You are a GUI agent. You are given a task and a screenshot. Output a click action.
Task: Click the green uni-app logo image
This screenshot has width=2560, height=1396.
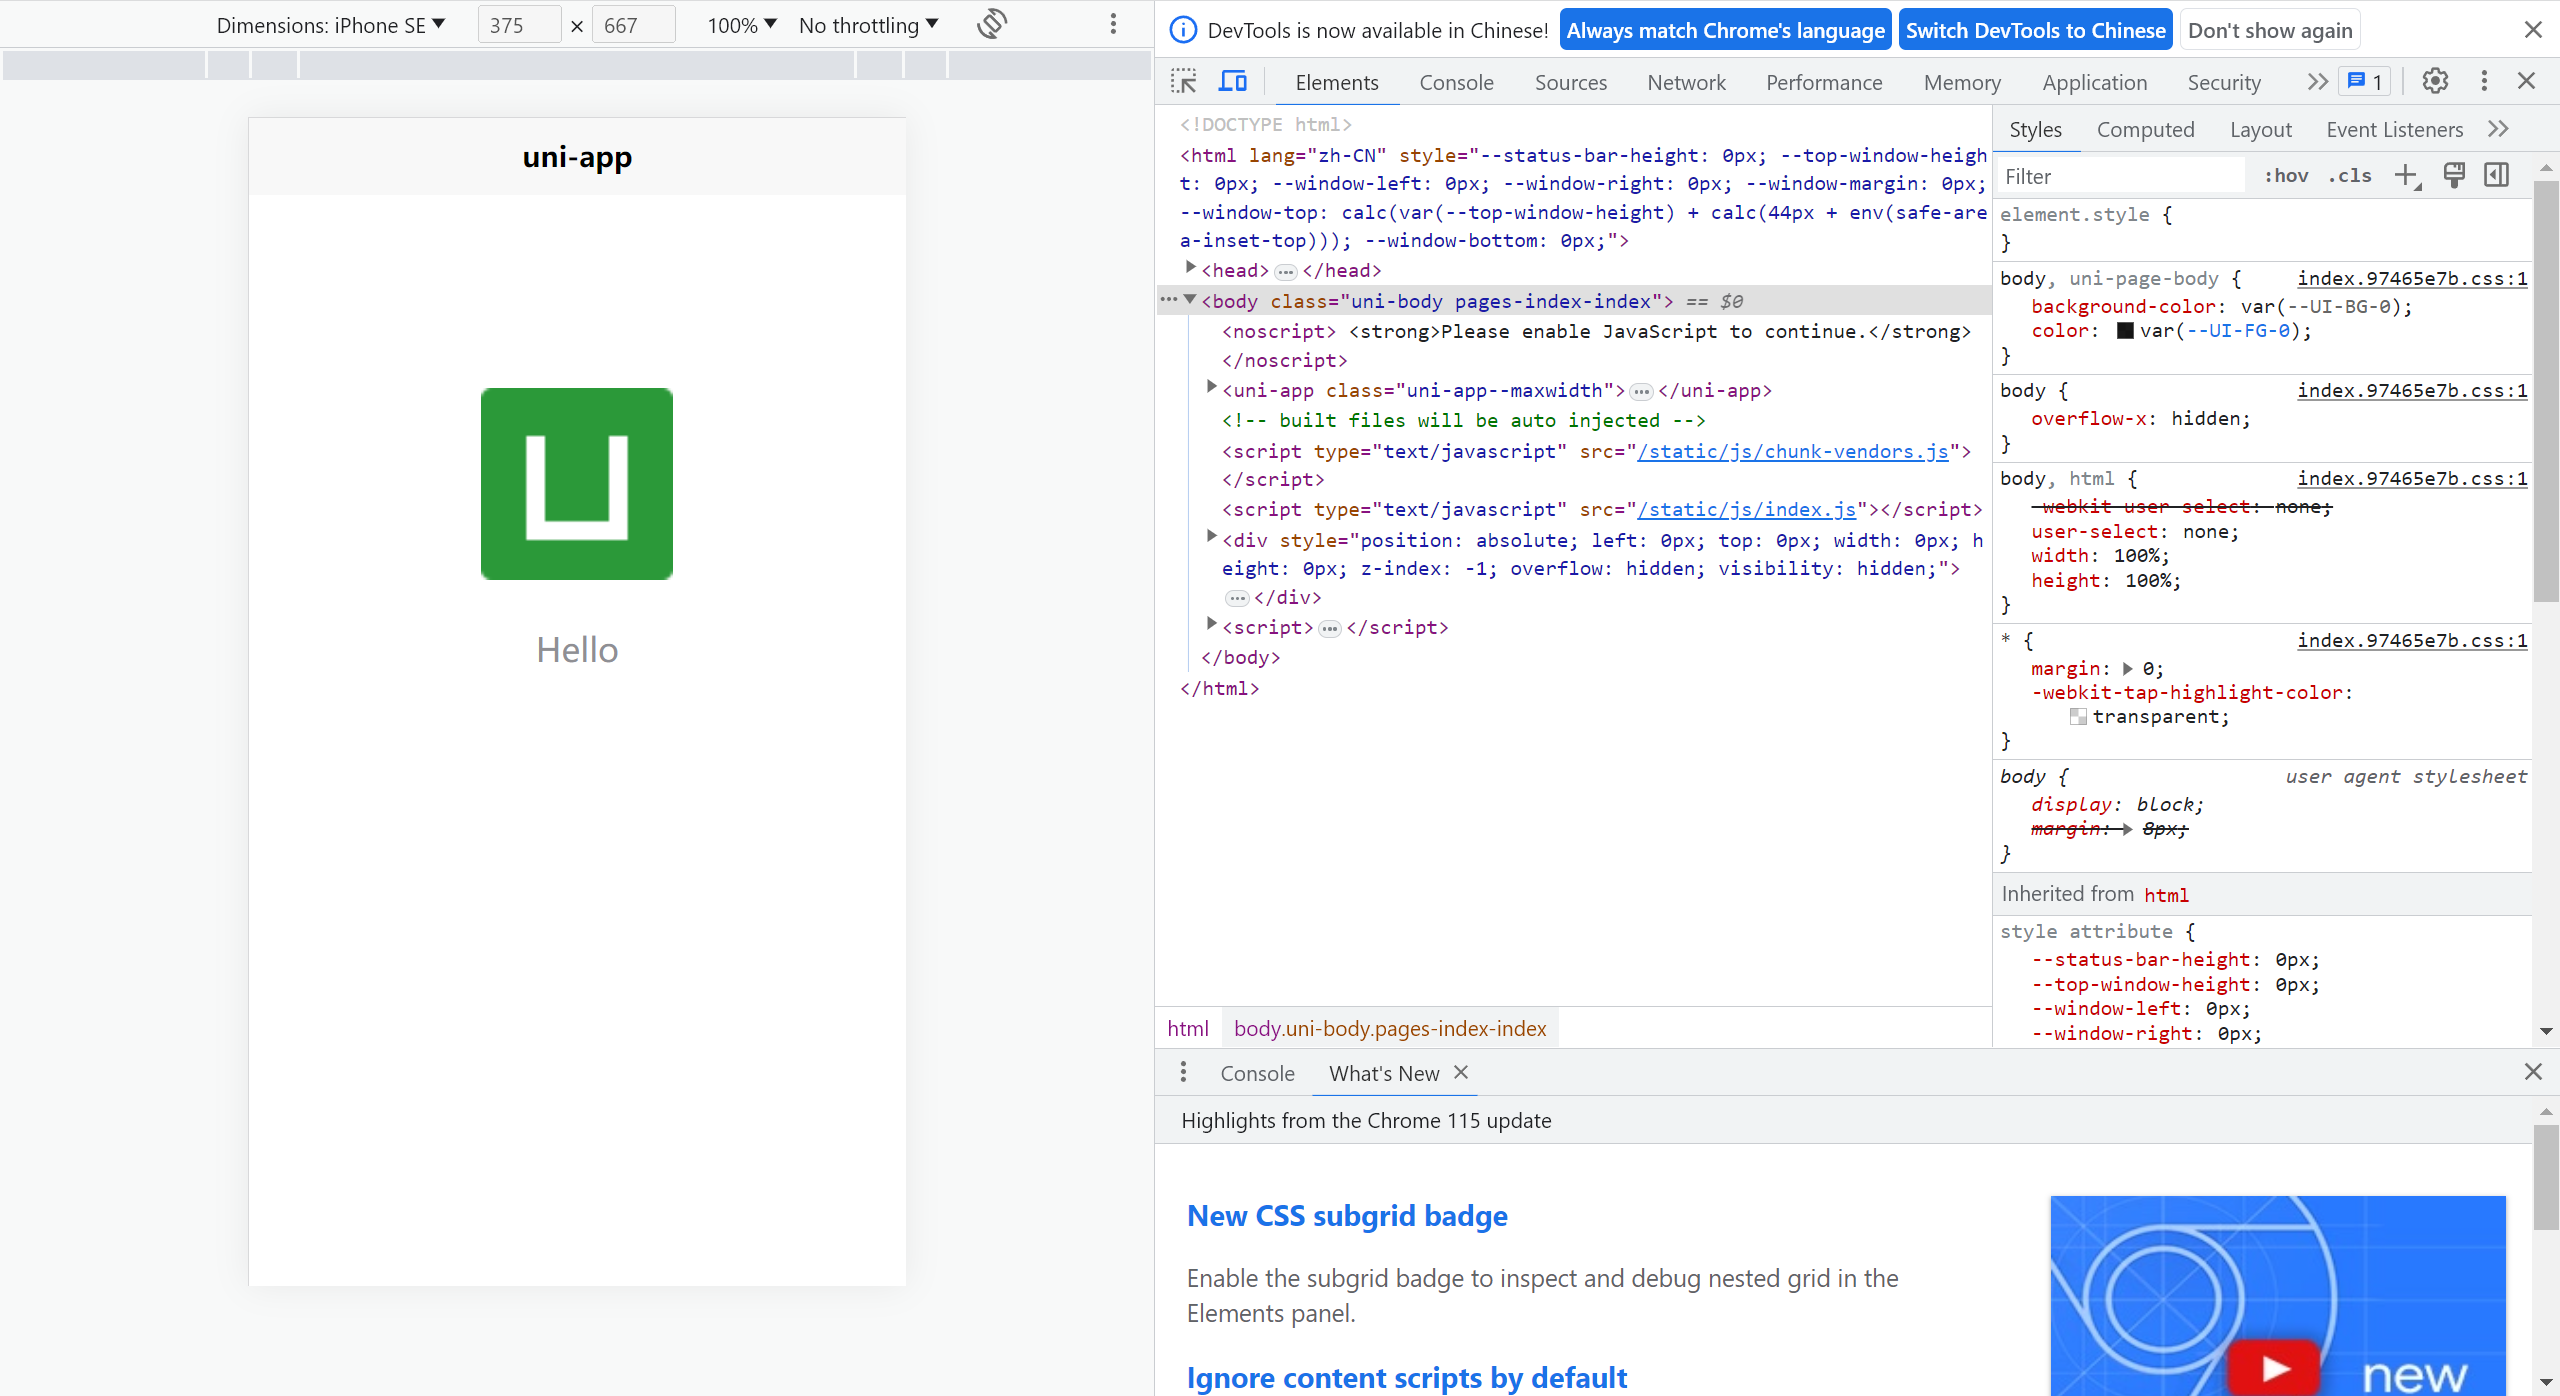tap(577, 484)
